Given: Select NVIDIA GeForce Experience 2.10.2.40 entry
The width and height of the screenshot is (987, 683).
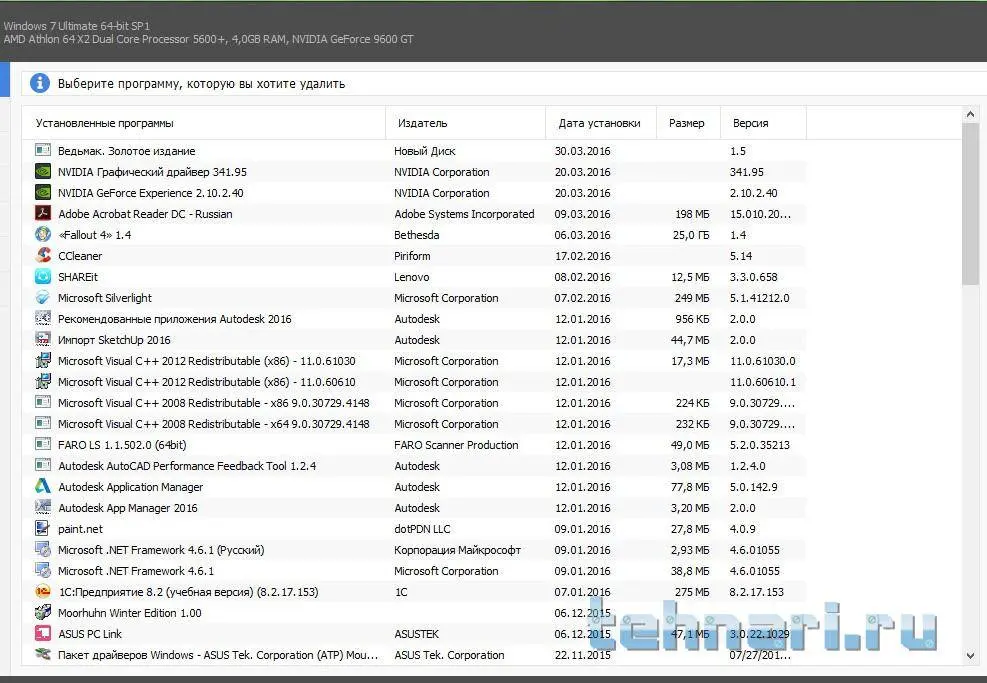Looking at the screenshot, I should (x=150, y=193).
